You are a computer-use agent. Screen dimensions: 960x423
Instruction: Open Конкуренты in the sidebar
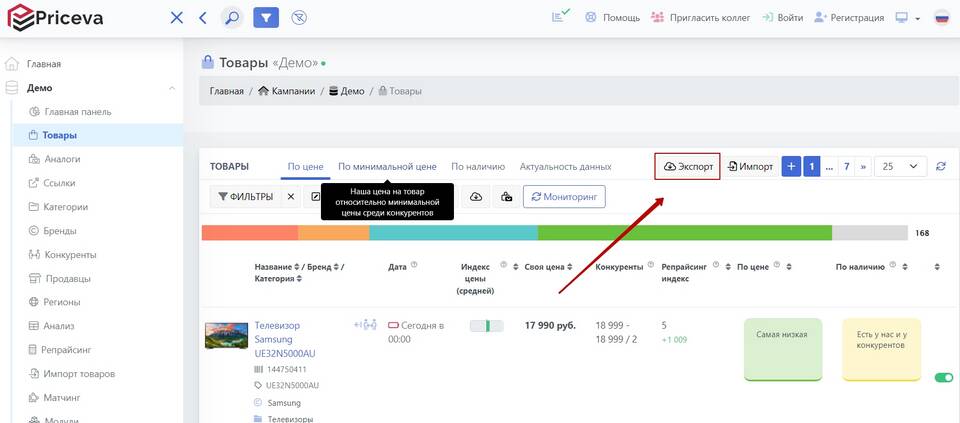[70, 255]
